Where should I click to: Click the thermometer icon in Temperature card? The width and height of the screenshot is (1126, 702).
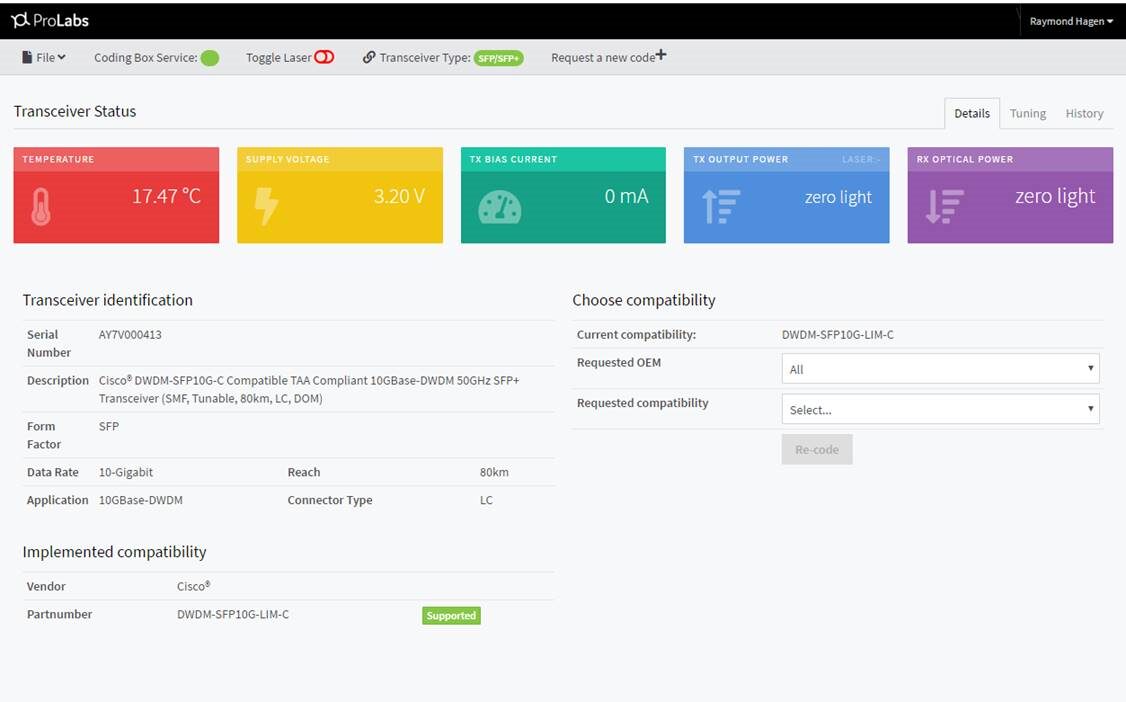(x=41, y=207)
